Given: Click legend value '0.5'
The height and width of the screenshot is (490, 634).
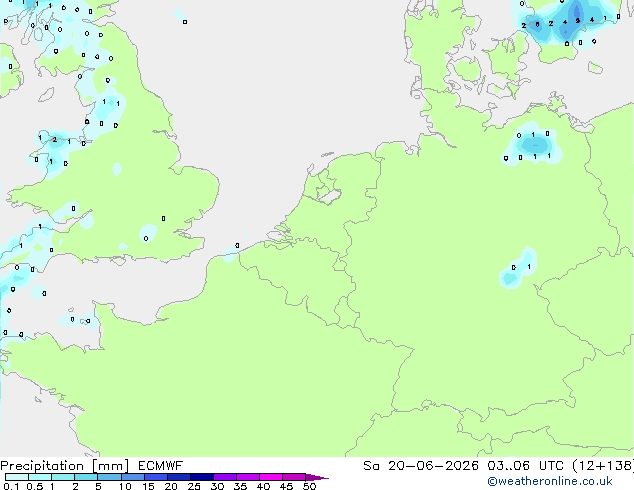Looking at the screenshot, I should pyautogui.click(x=34, y=486).
